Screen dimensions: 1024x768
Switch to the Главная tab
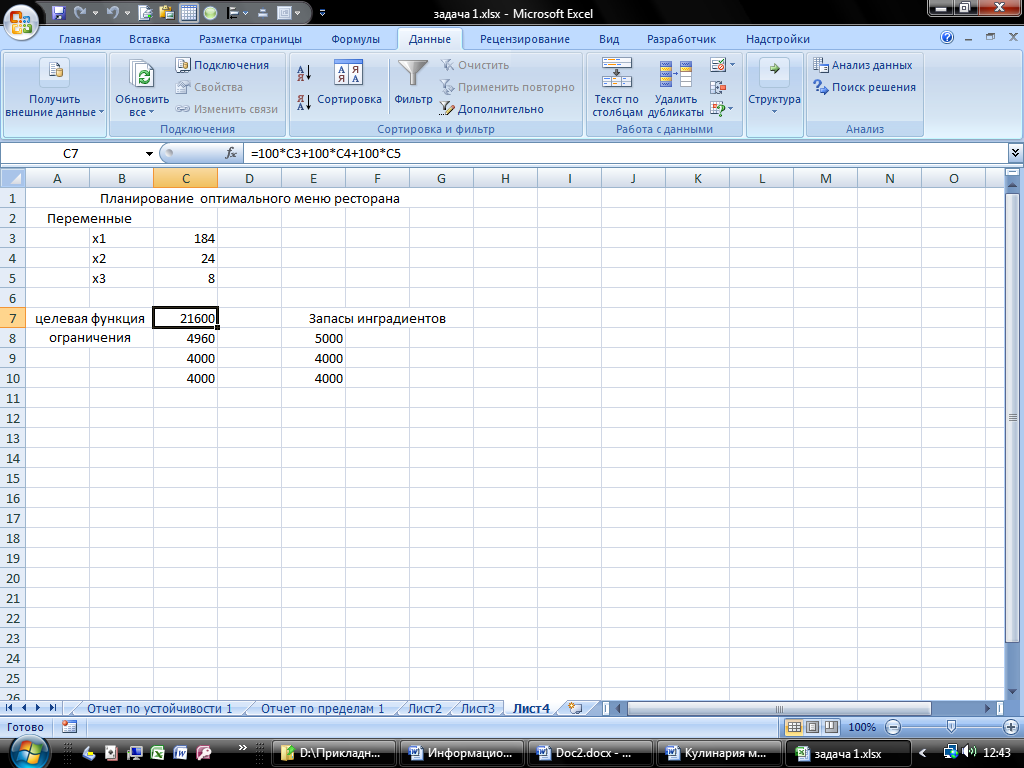click(x=80, y=39)
